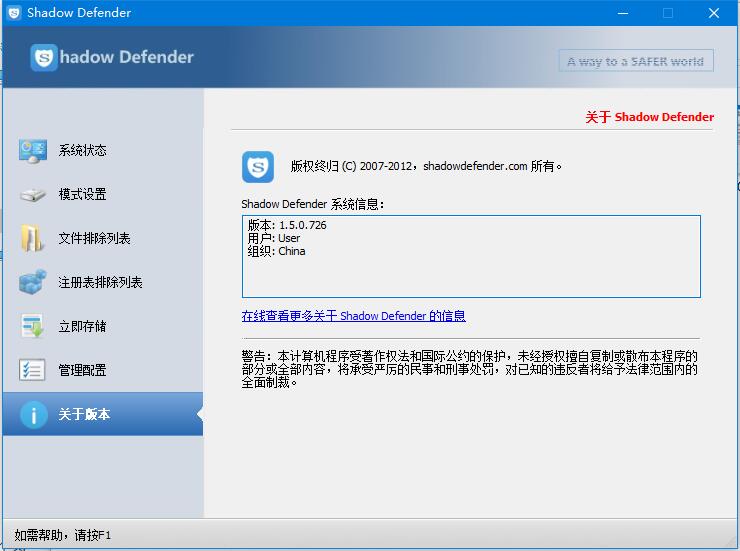Click the 管理配置 checklist icon
The image size is (740, 551).
[x=33, y=370]
